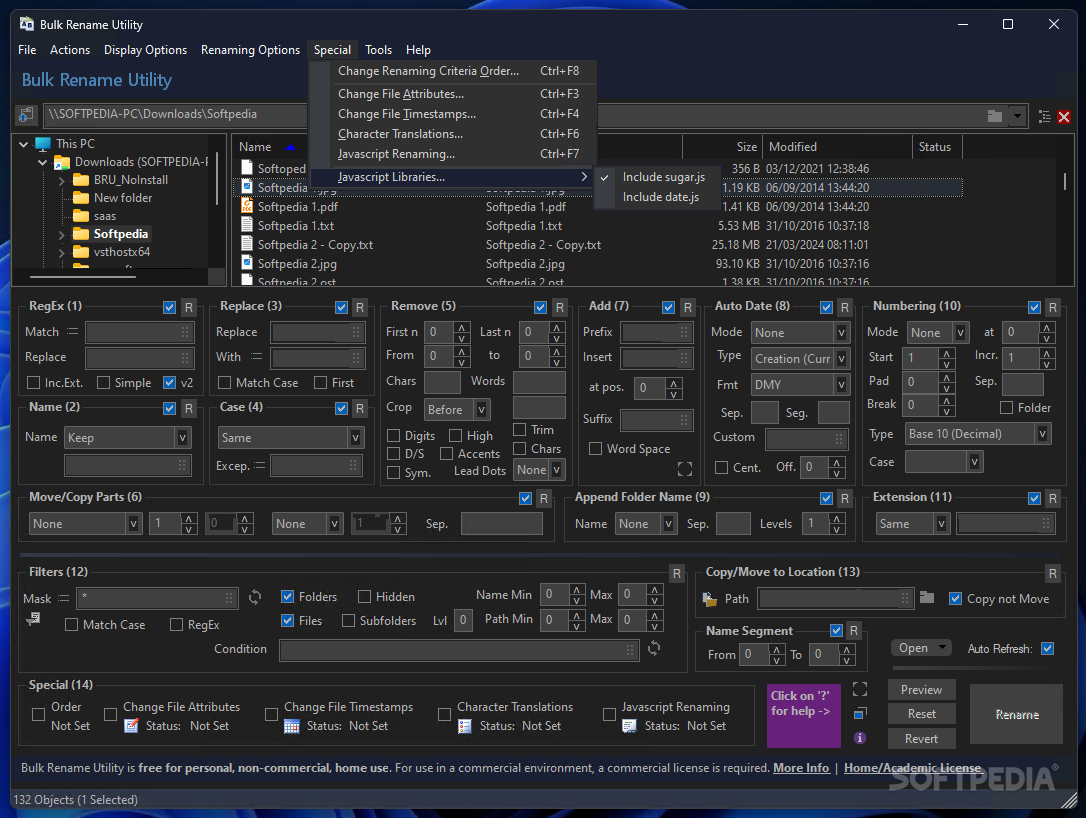Click the Filters mask refresh icon

click(255, 597)
